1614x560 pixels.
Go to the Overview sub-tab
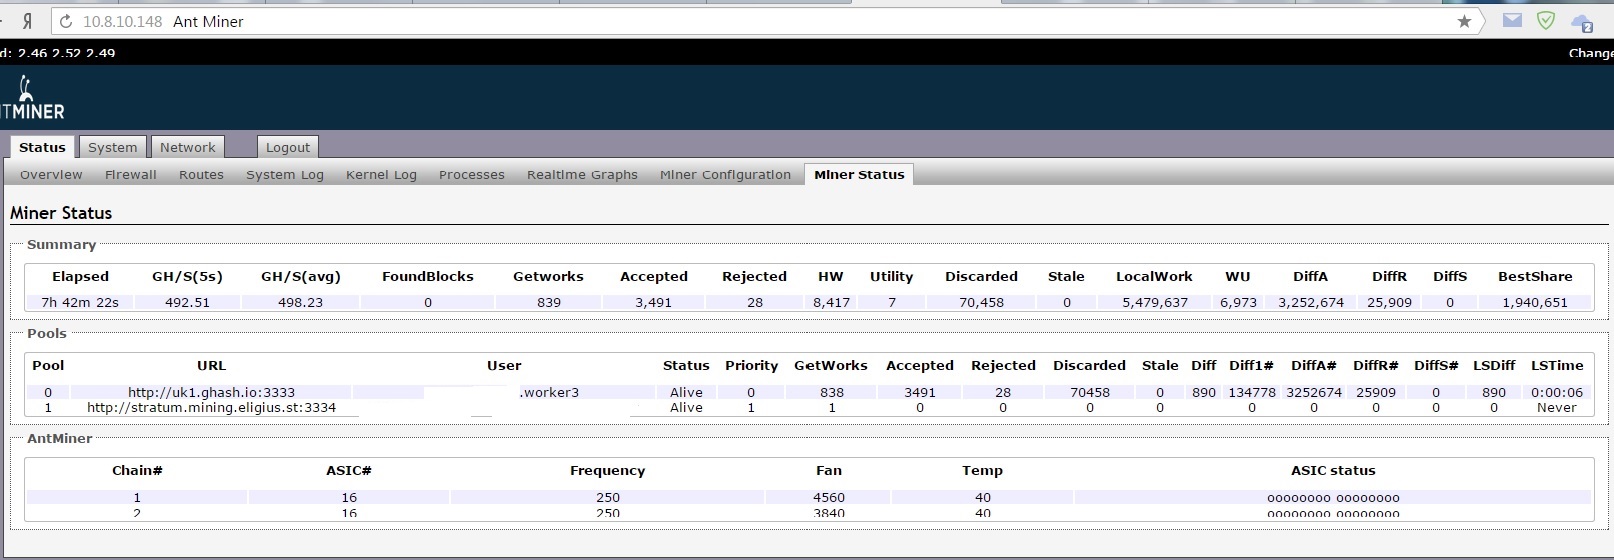pyautogui.click(x=51, y=174)
